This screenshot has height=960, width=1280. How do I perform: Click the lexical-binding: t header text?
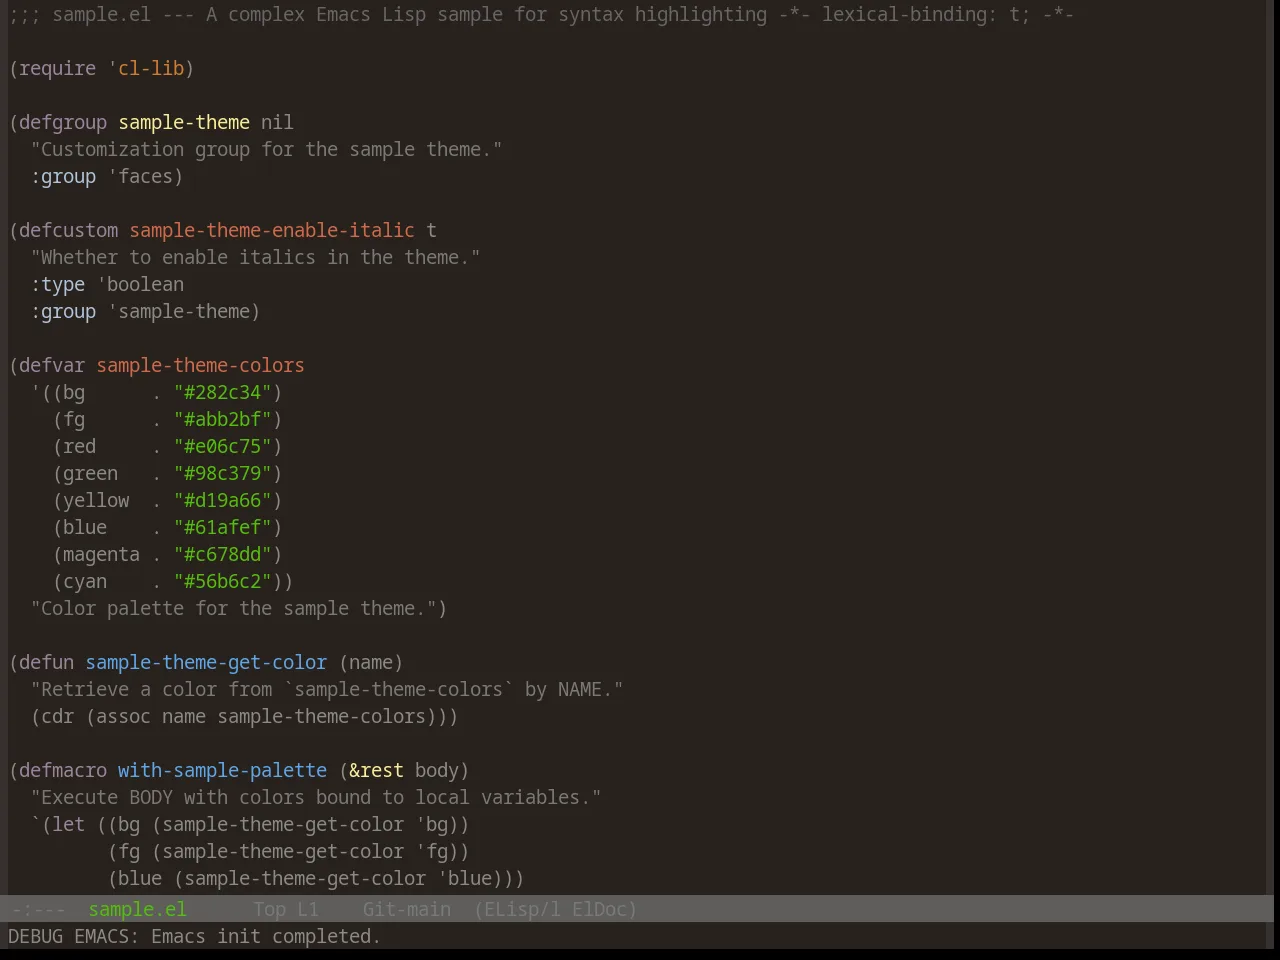920,14
